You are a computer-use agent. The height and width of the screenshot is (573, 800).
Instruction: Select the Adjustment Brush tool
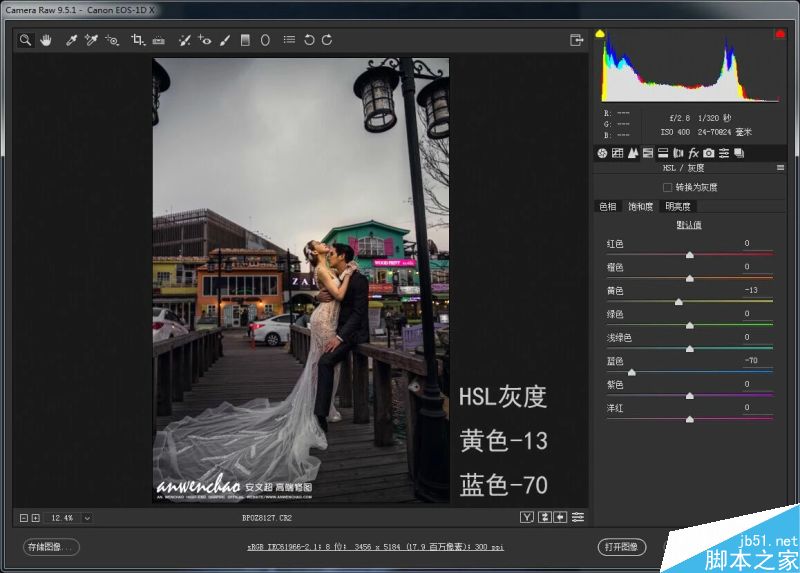tap(224, 40)
